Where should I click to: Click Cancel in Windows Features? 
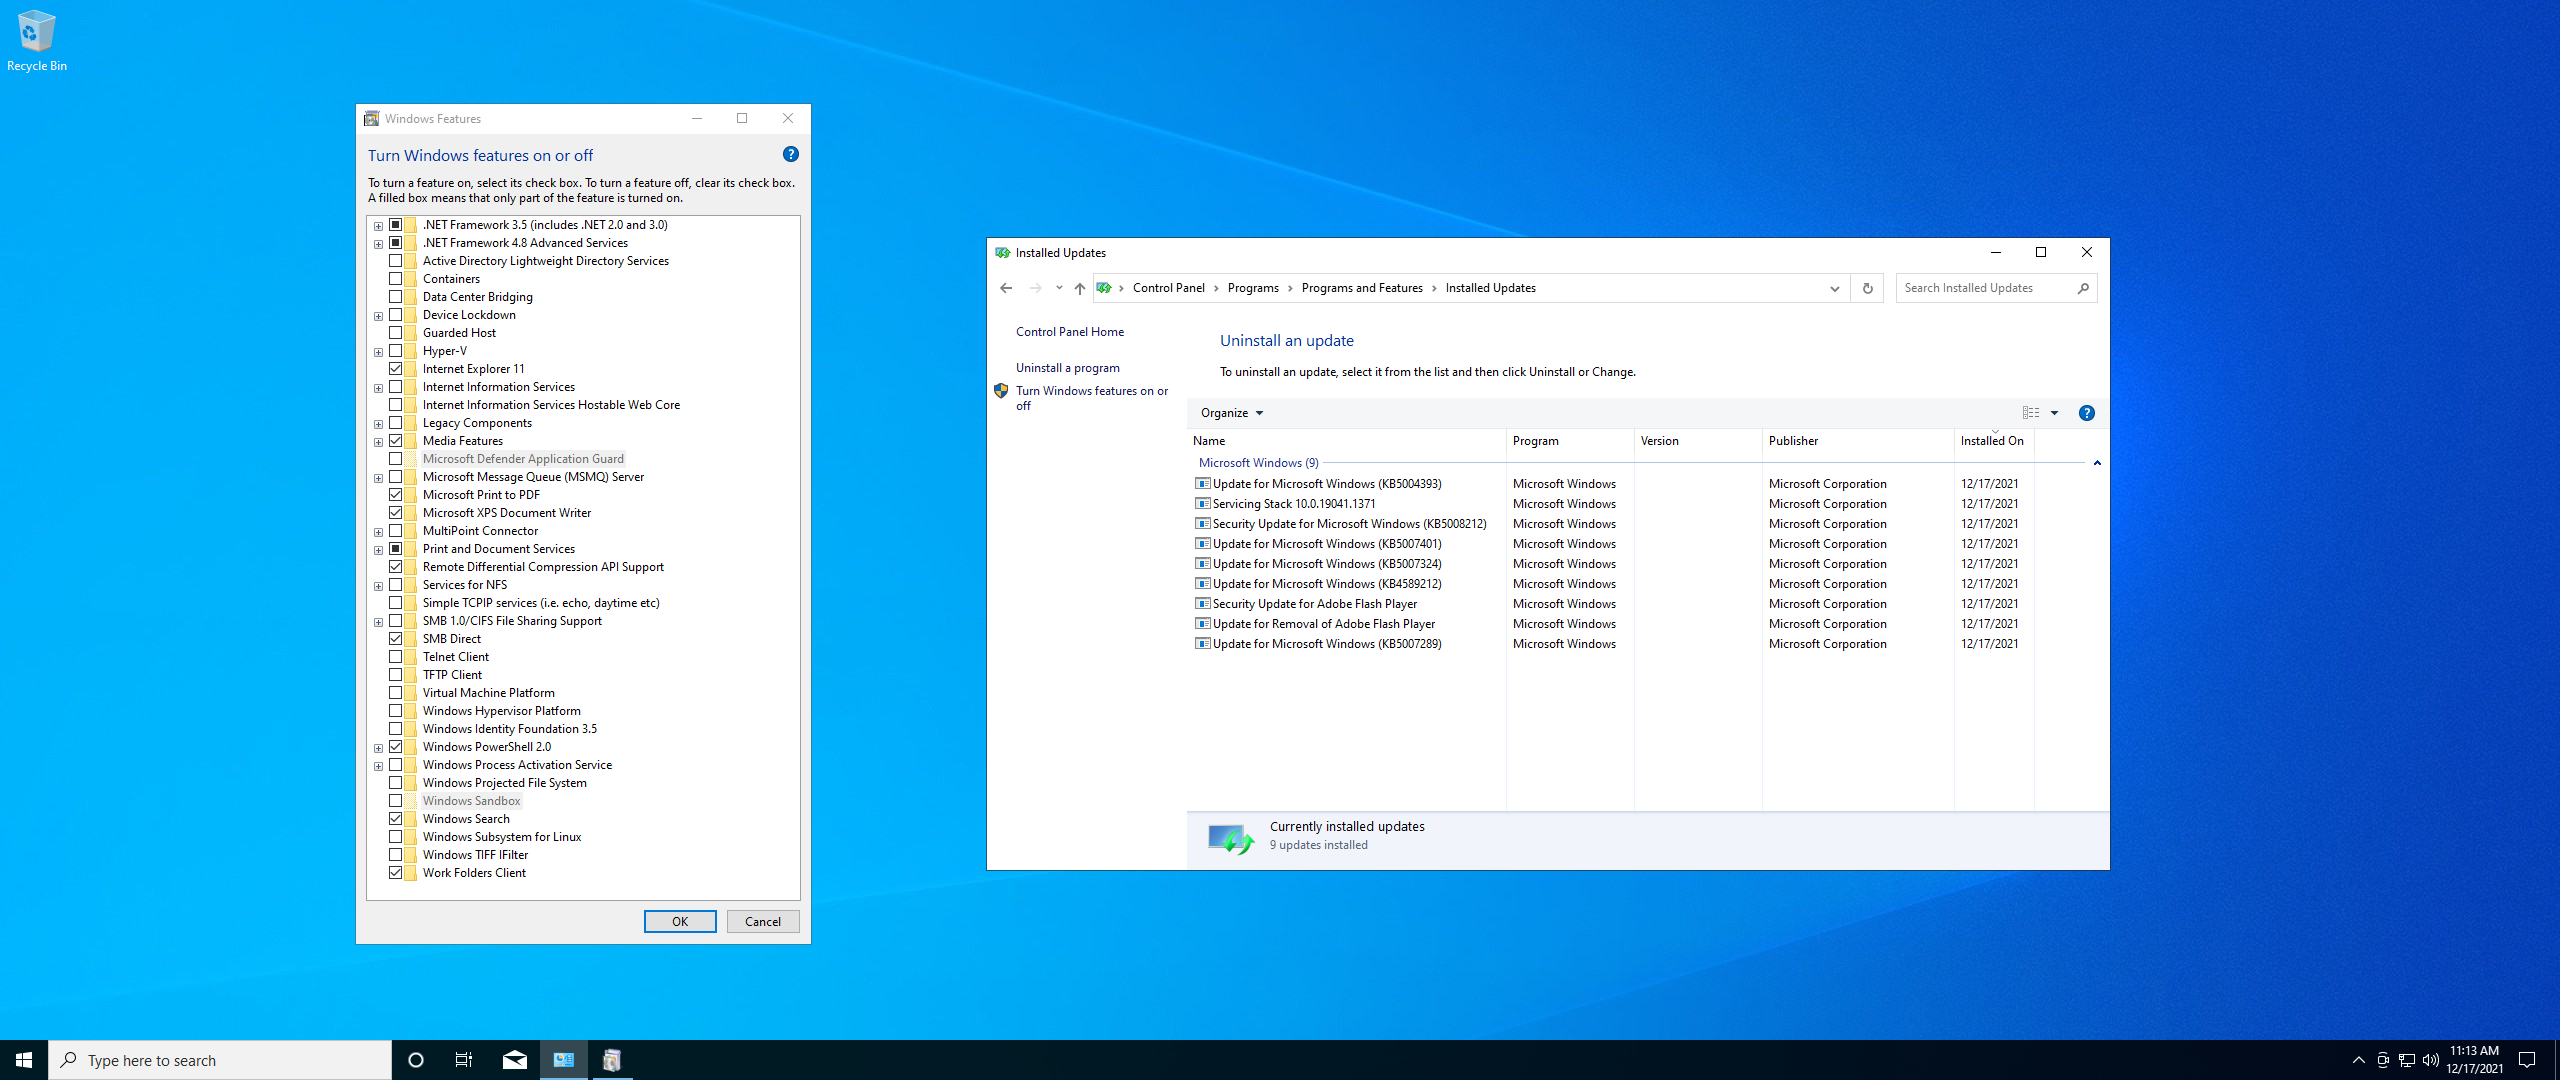coord(763,922)
